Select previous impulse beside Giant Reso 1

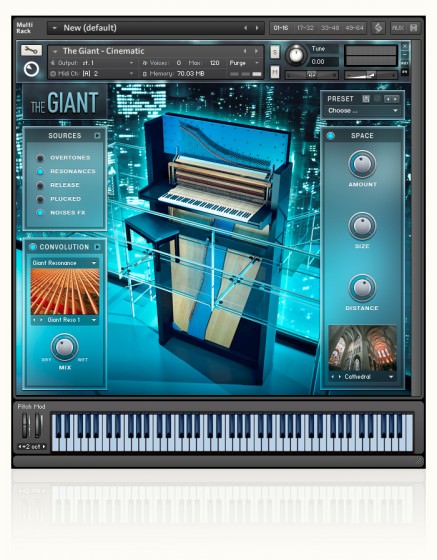(x=35, y=320)
